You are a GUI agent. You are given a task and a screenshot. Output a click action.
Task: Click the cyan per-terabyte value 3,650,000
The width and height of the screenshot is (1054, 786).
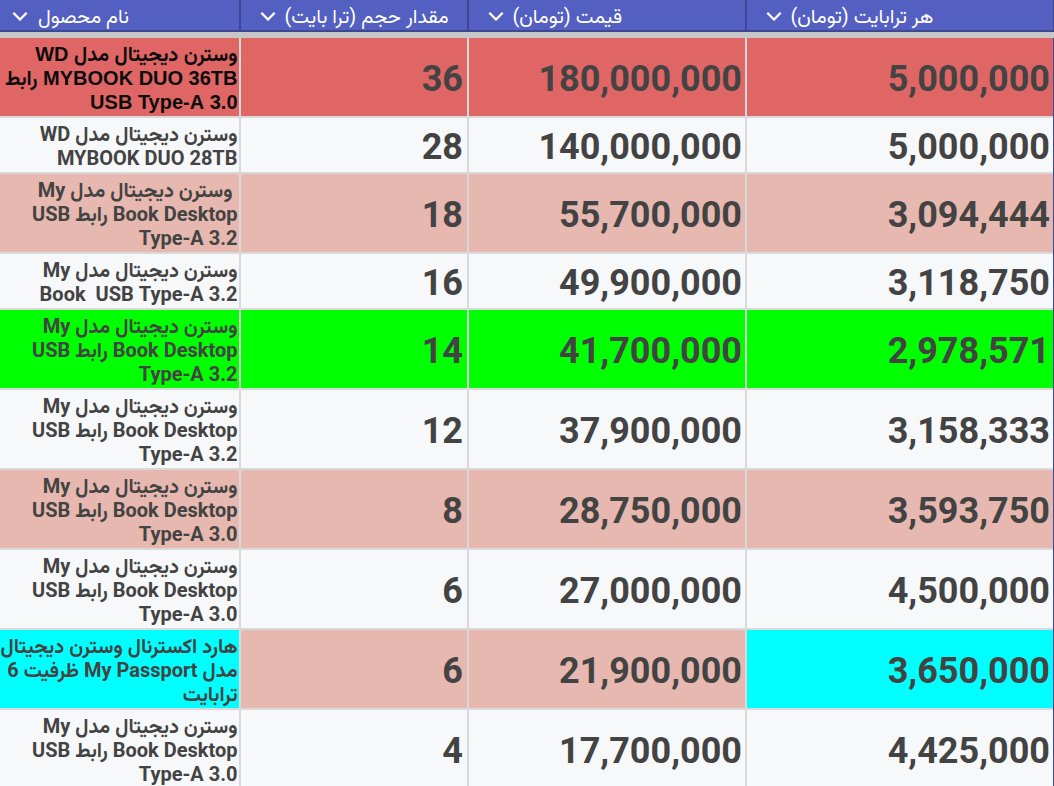tap(900, 670)
